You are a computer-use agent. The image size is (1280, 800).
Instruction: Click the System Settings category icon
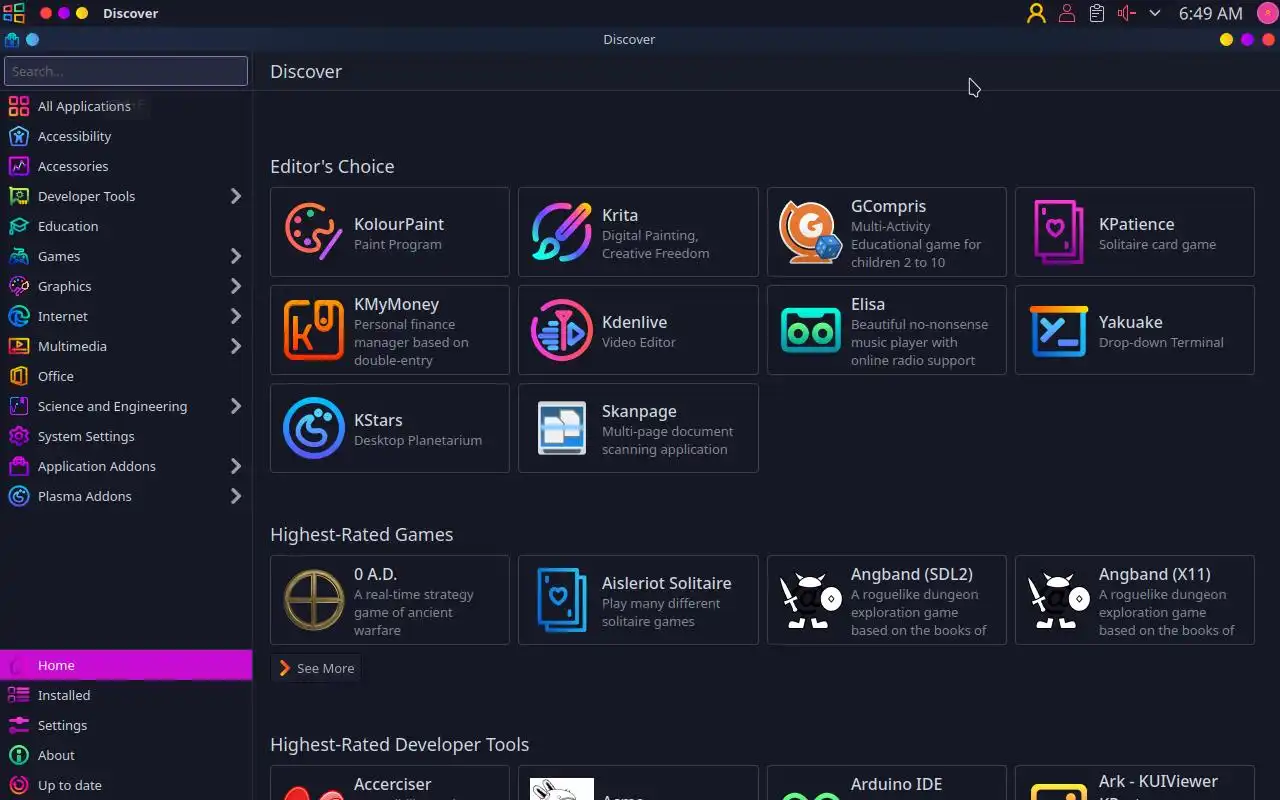18,436
